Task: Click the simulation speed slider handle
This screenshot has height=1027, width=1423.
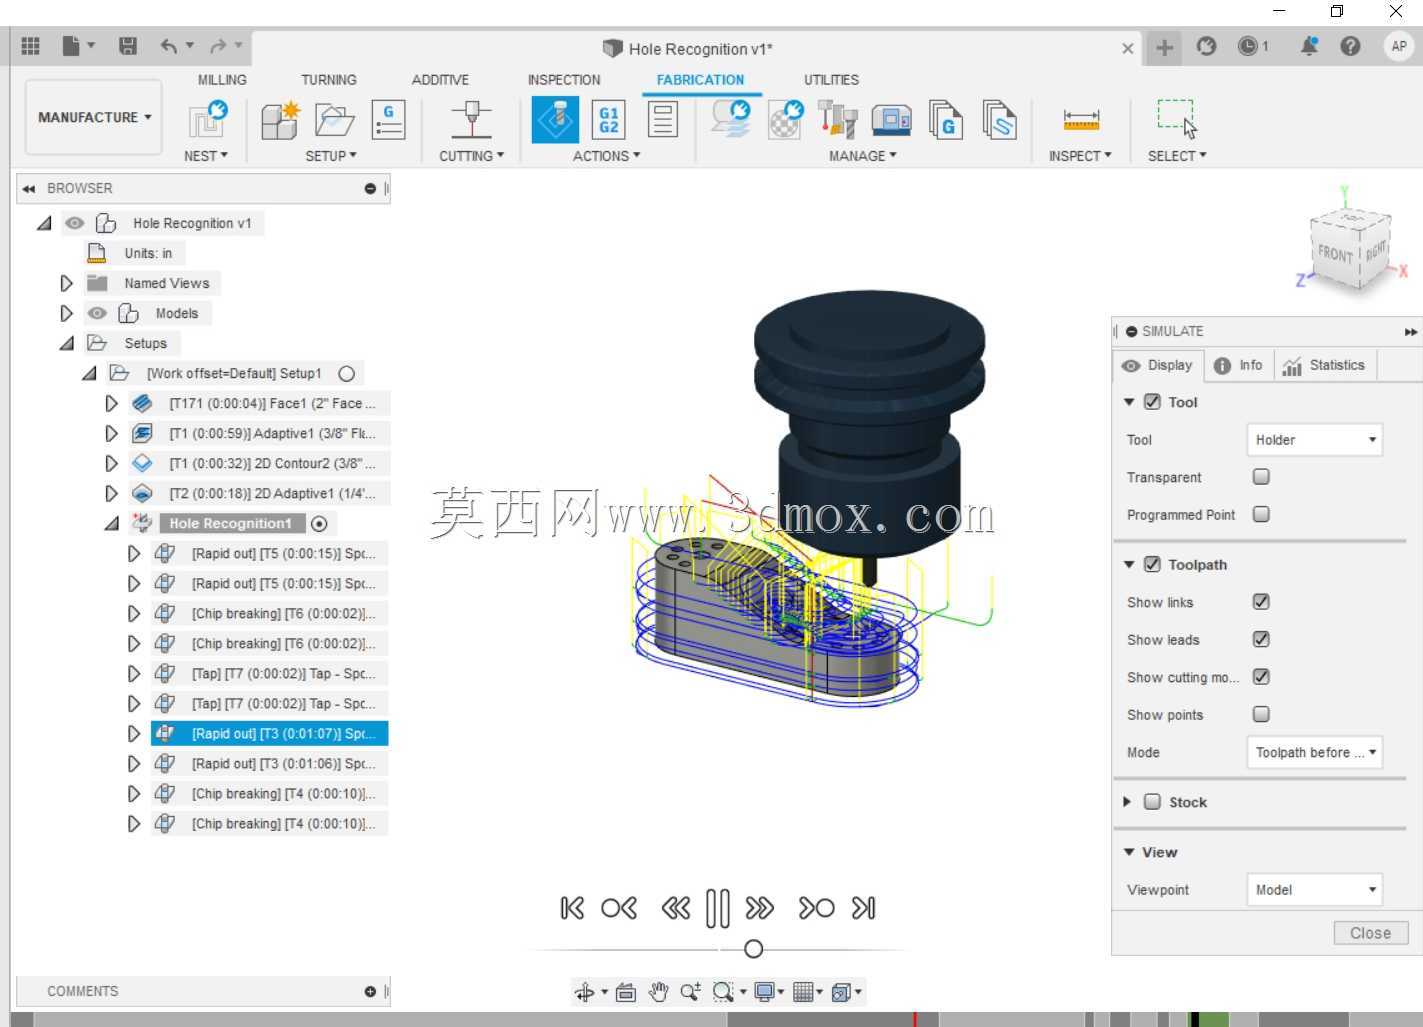Action: (754, 949)
